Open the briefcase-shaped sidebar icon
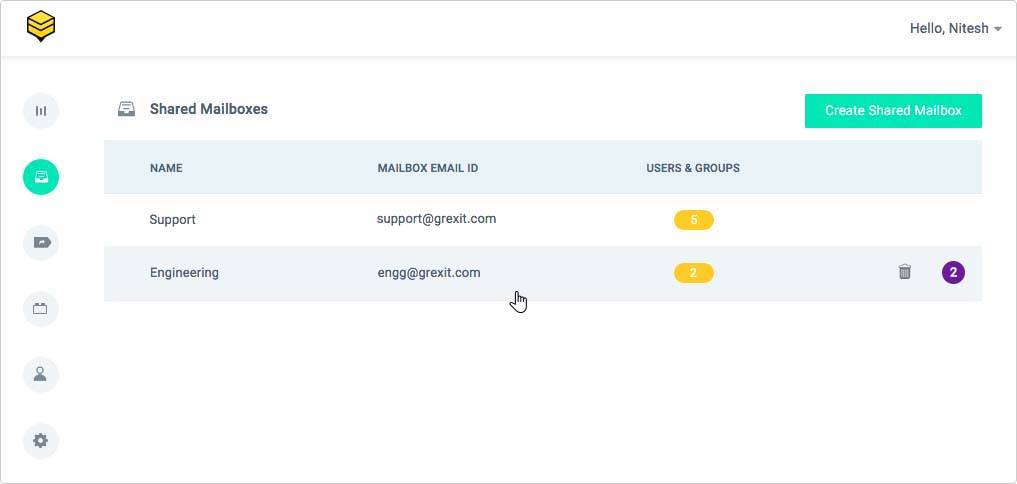Image resolution: width=1017 pixels, height=484 pixels. point(41,309)
